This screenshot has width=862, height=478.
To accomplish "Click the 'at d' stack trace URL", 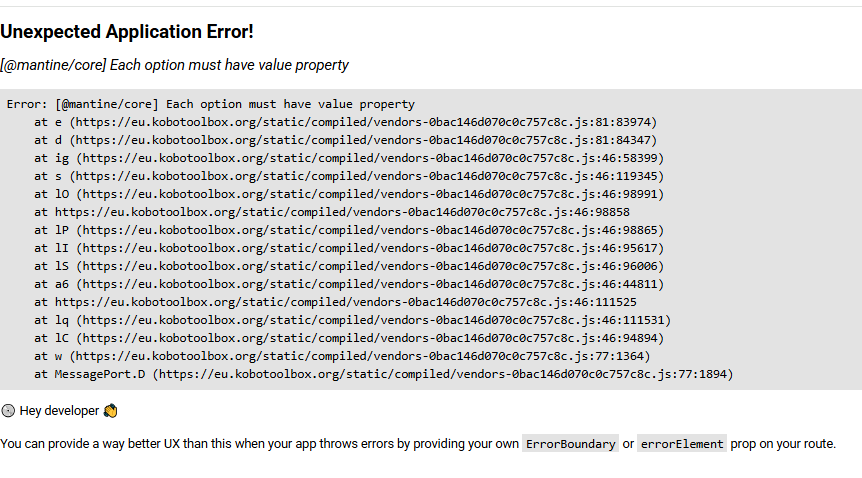I will 363,140.
